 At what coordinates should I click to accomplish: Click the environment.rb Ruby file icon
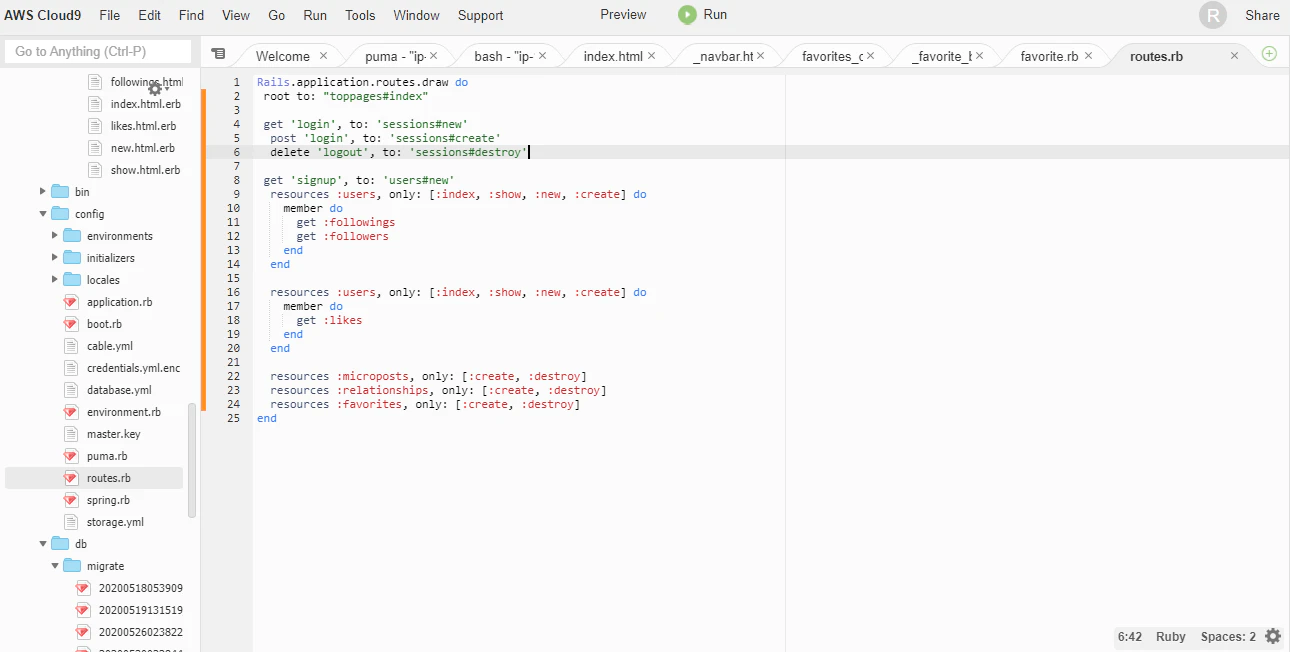pyautogui.click(x=71, y=412)
